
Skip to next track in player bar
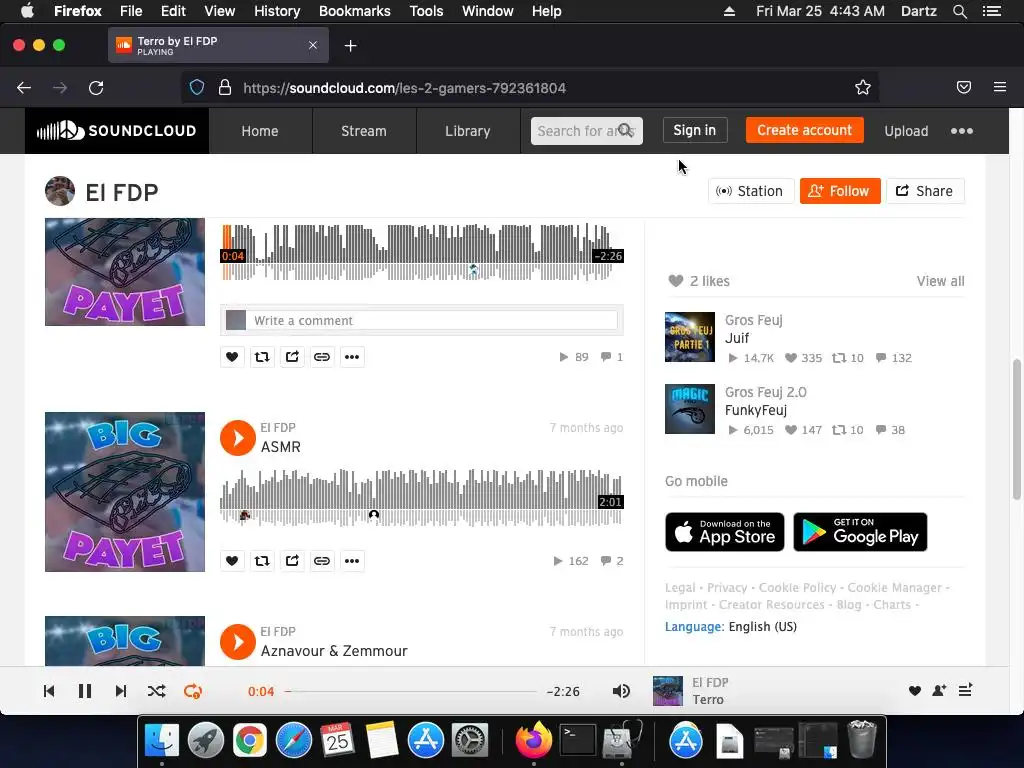(x=121, y=691)
